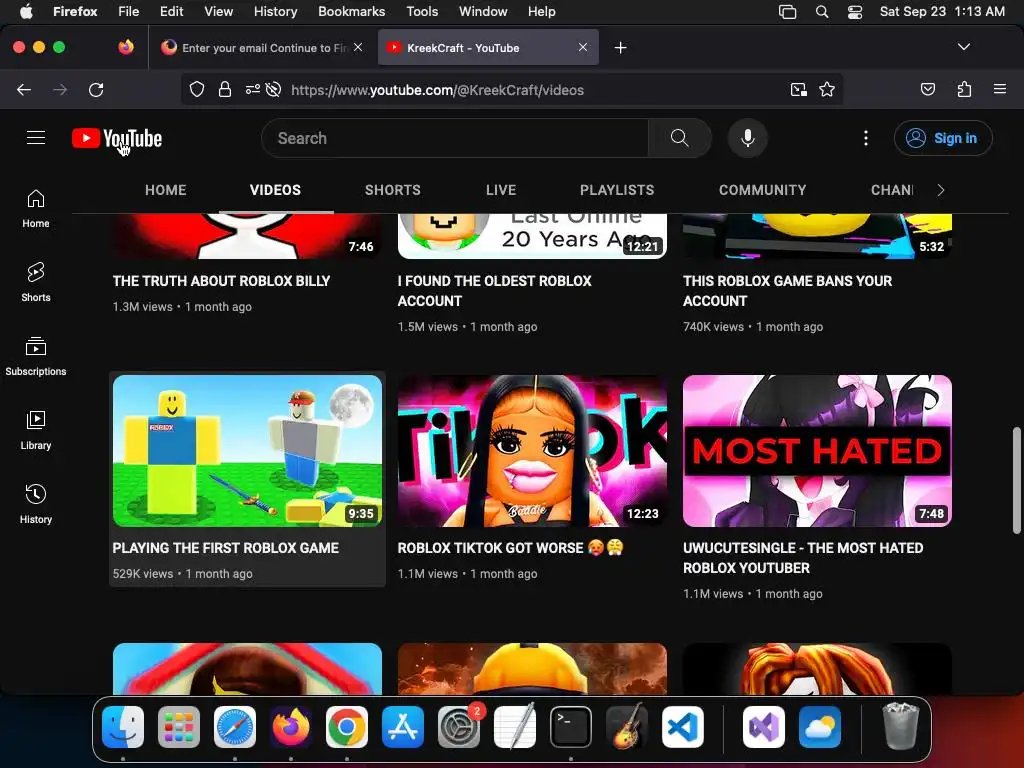Switch to PLAYLISTS tab

617,190
